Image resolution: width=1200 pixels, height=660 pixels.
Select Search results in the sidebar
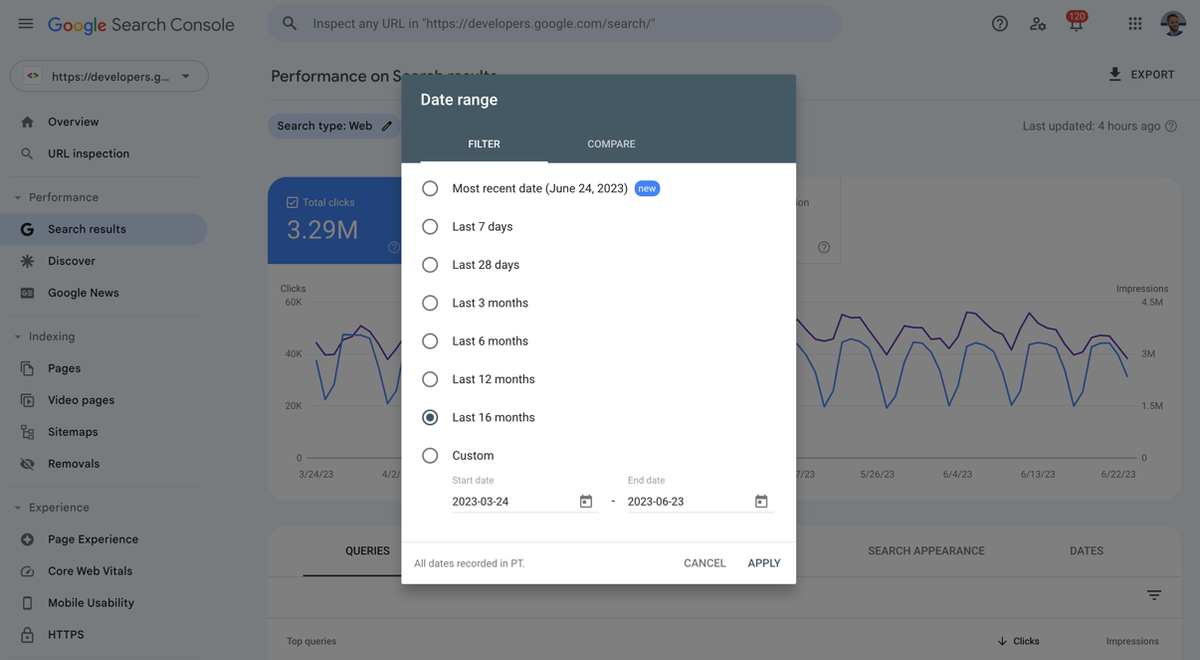pyautogui.click(x=85, y=228)
